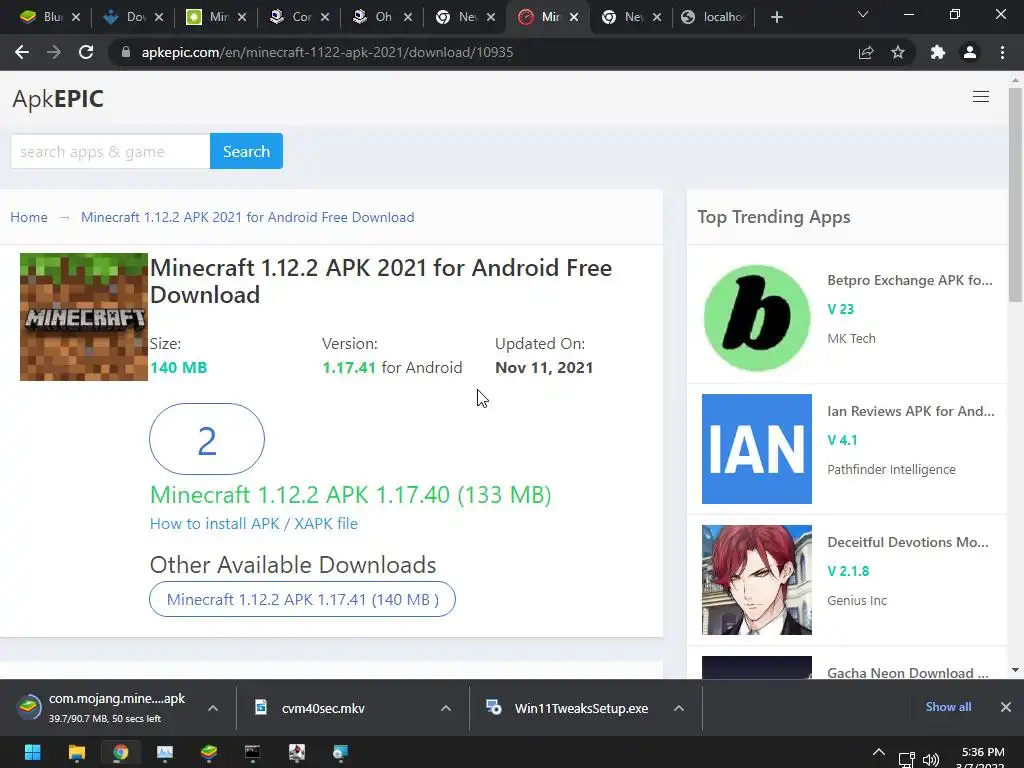Open the ApkEPIC hamburger menu
The width and height of the screenshot is (1024, 768).
click(x=980, y=97)
